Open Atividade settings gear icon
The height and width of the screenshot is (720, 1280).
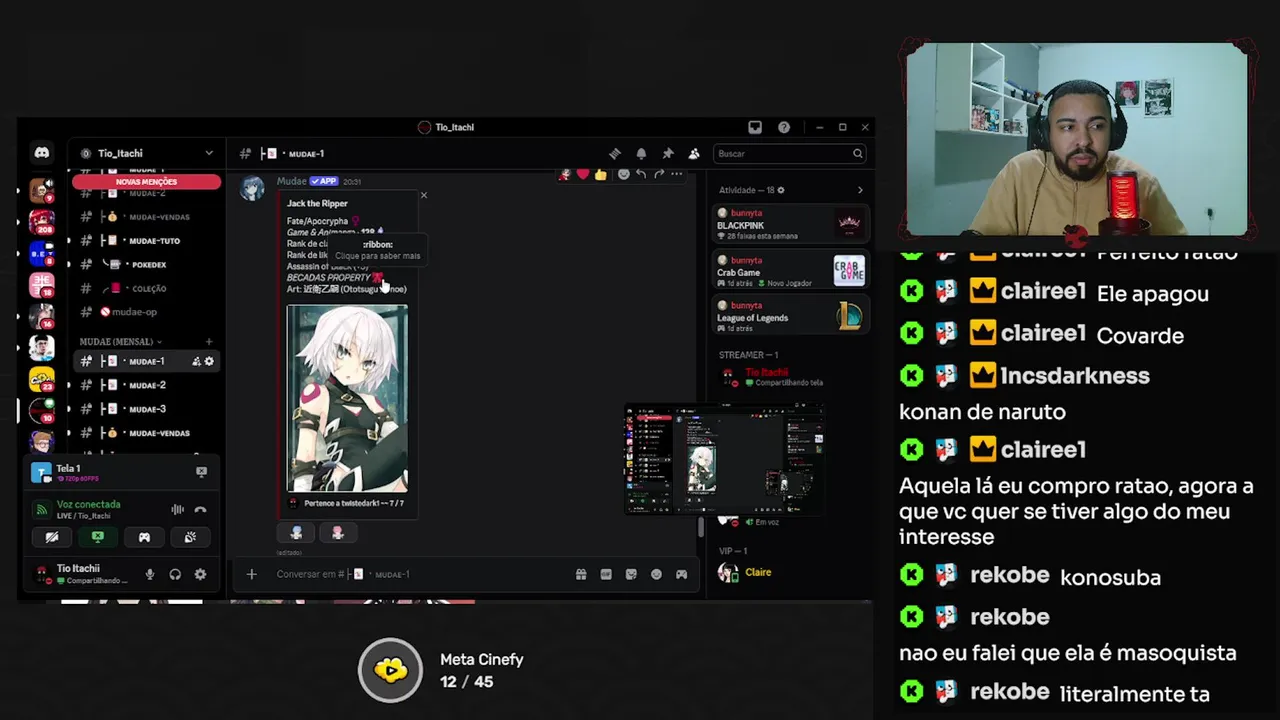781,190
